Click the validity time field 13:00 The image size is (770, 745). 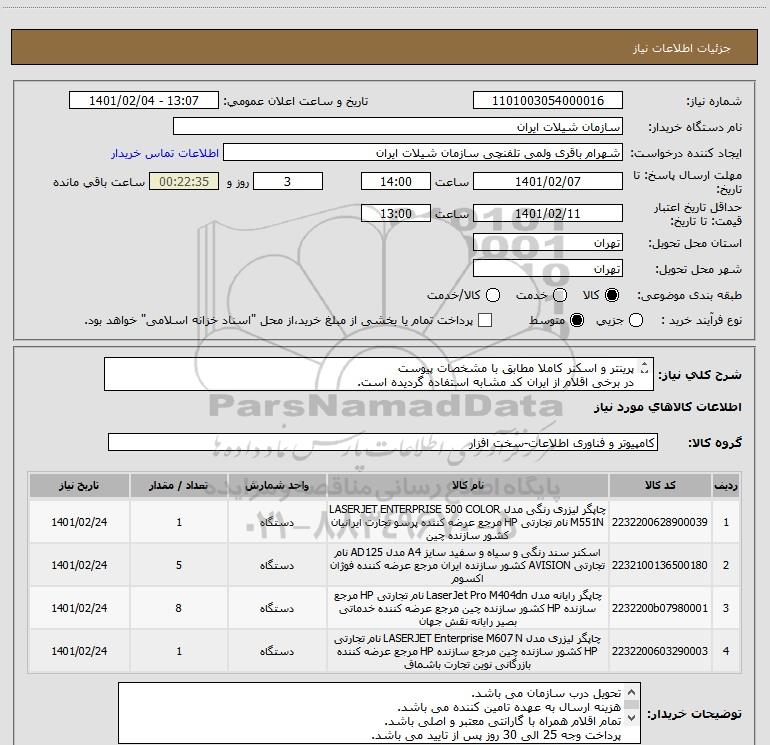[396, 214]
